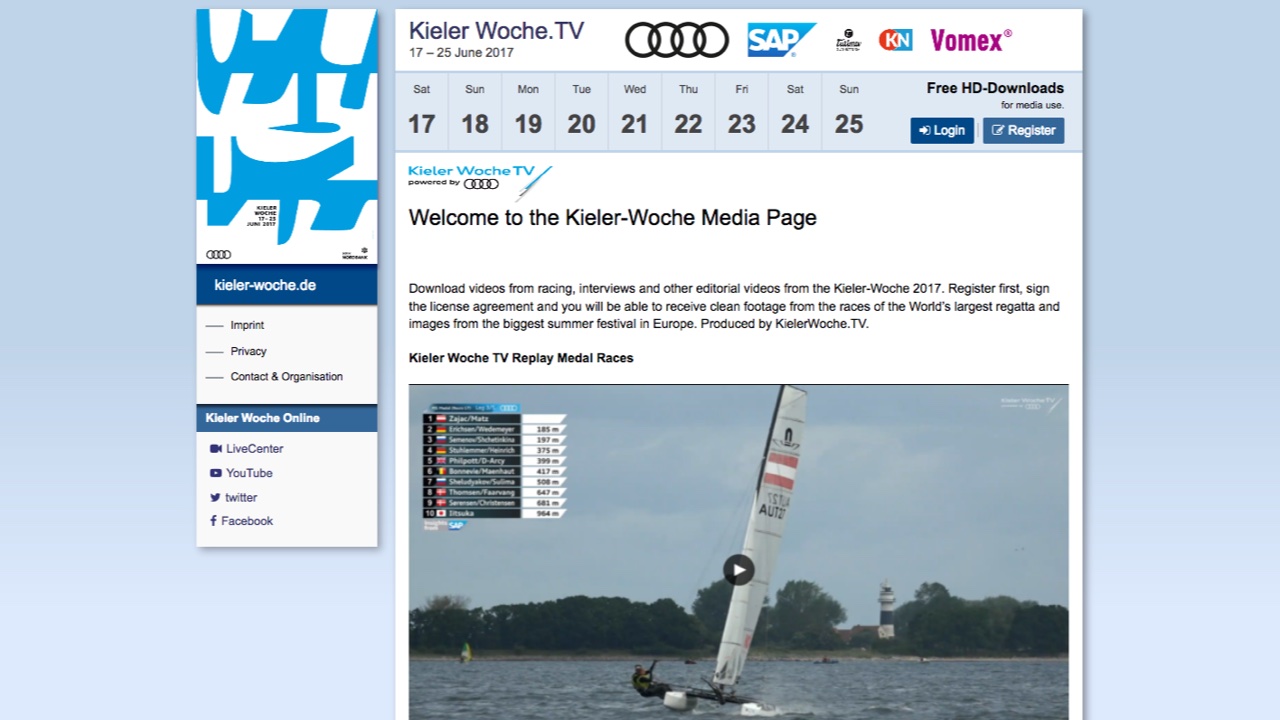The height and width of the screenshot is (720, 1280).
Task: Click the Login button
Action: (942, 130)
